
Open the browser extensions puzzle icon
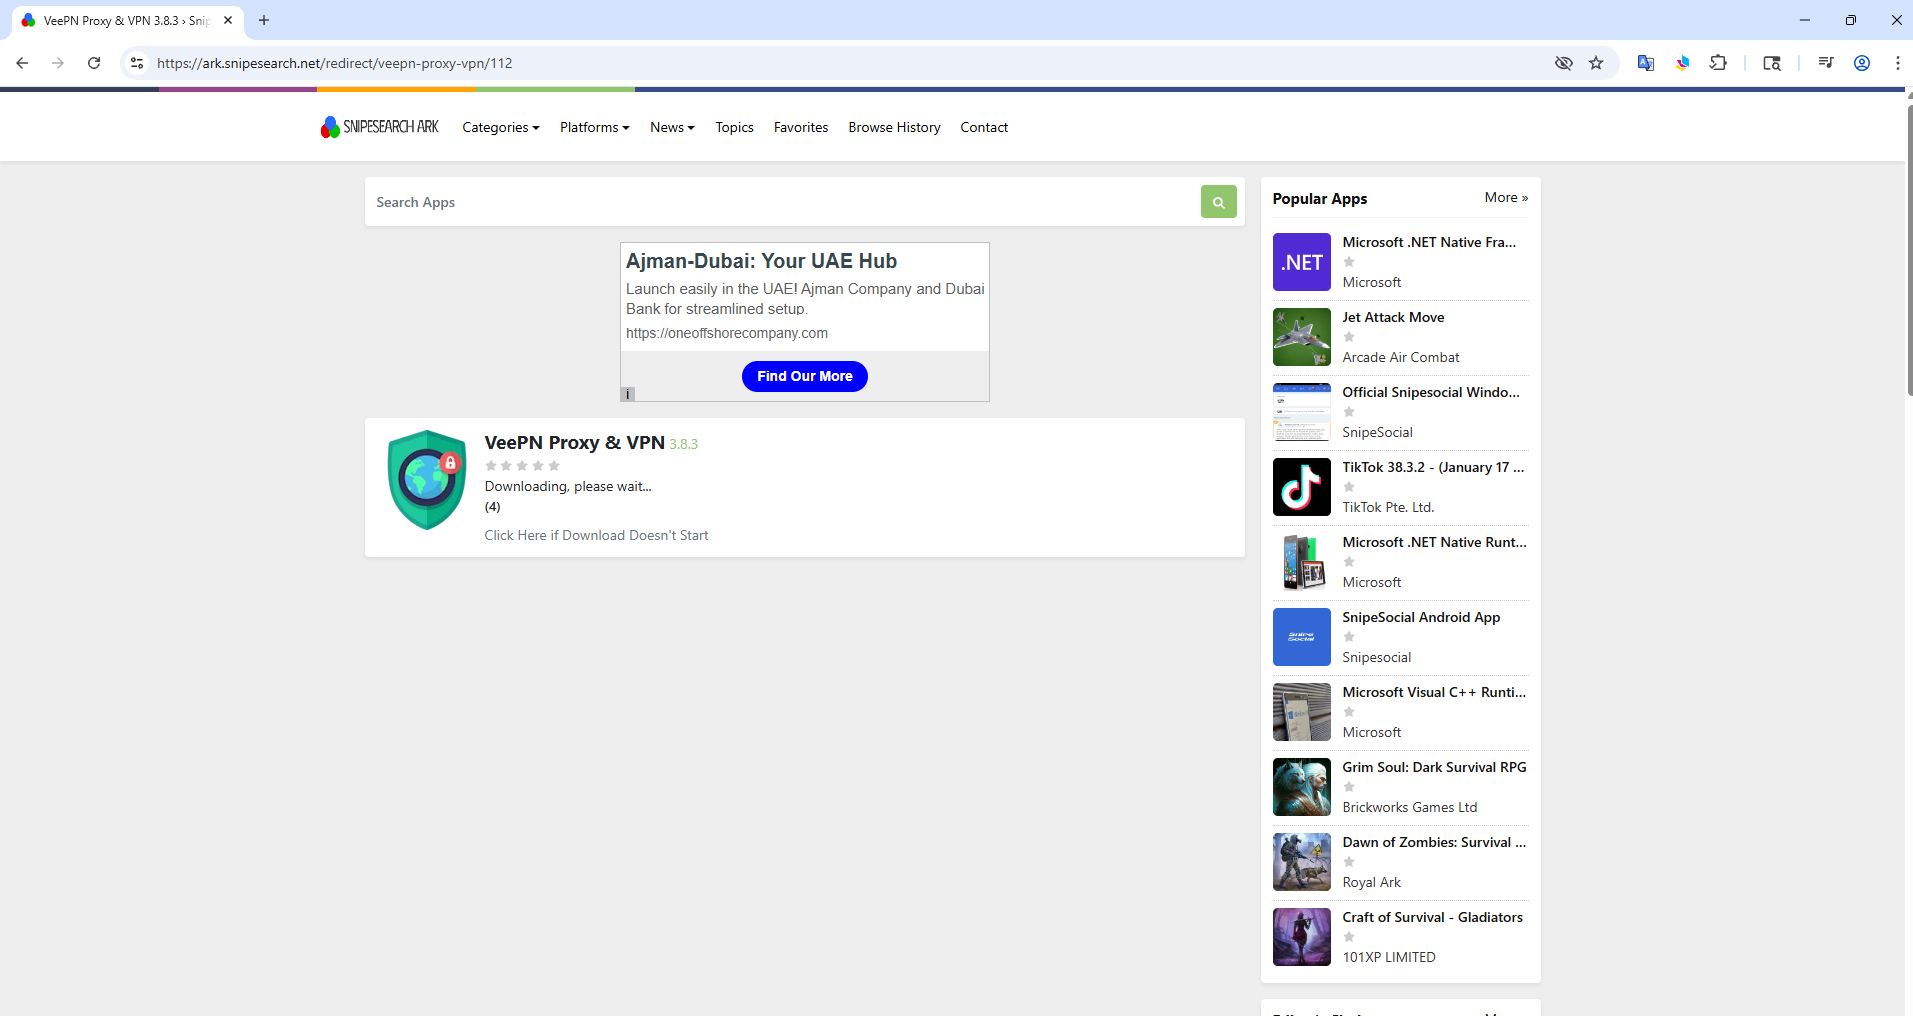click(x=1718, y=63)
